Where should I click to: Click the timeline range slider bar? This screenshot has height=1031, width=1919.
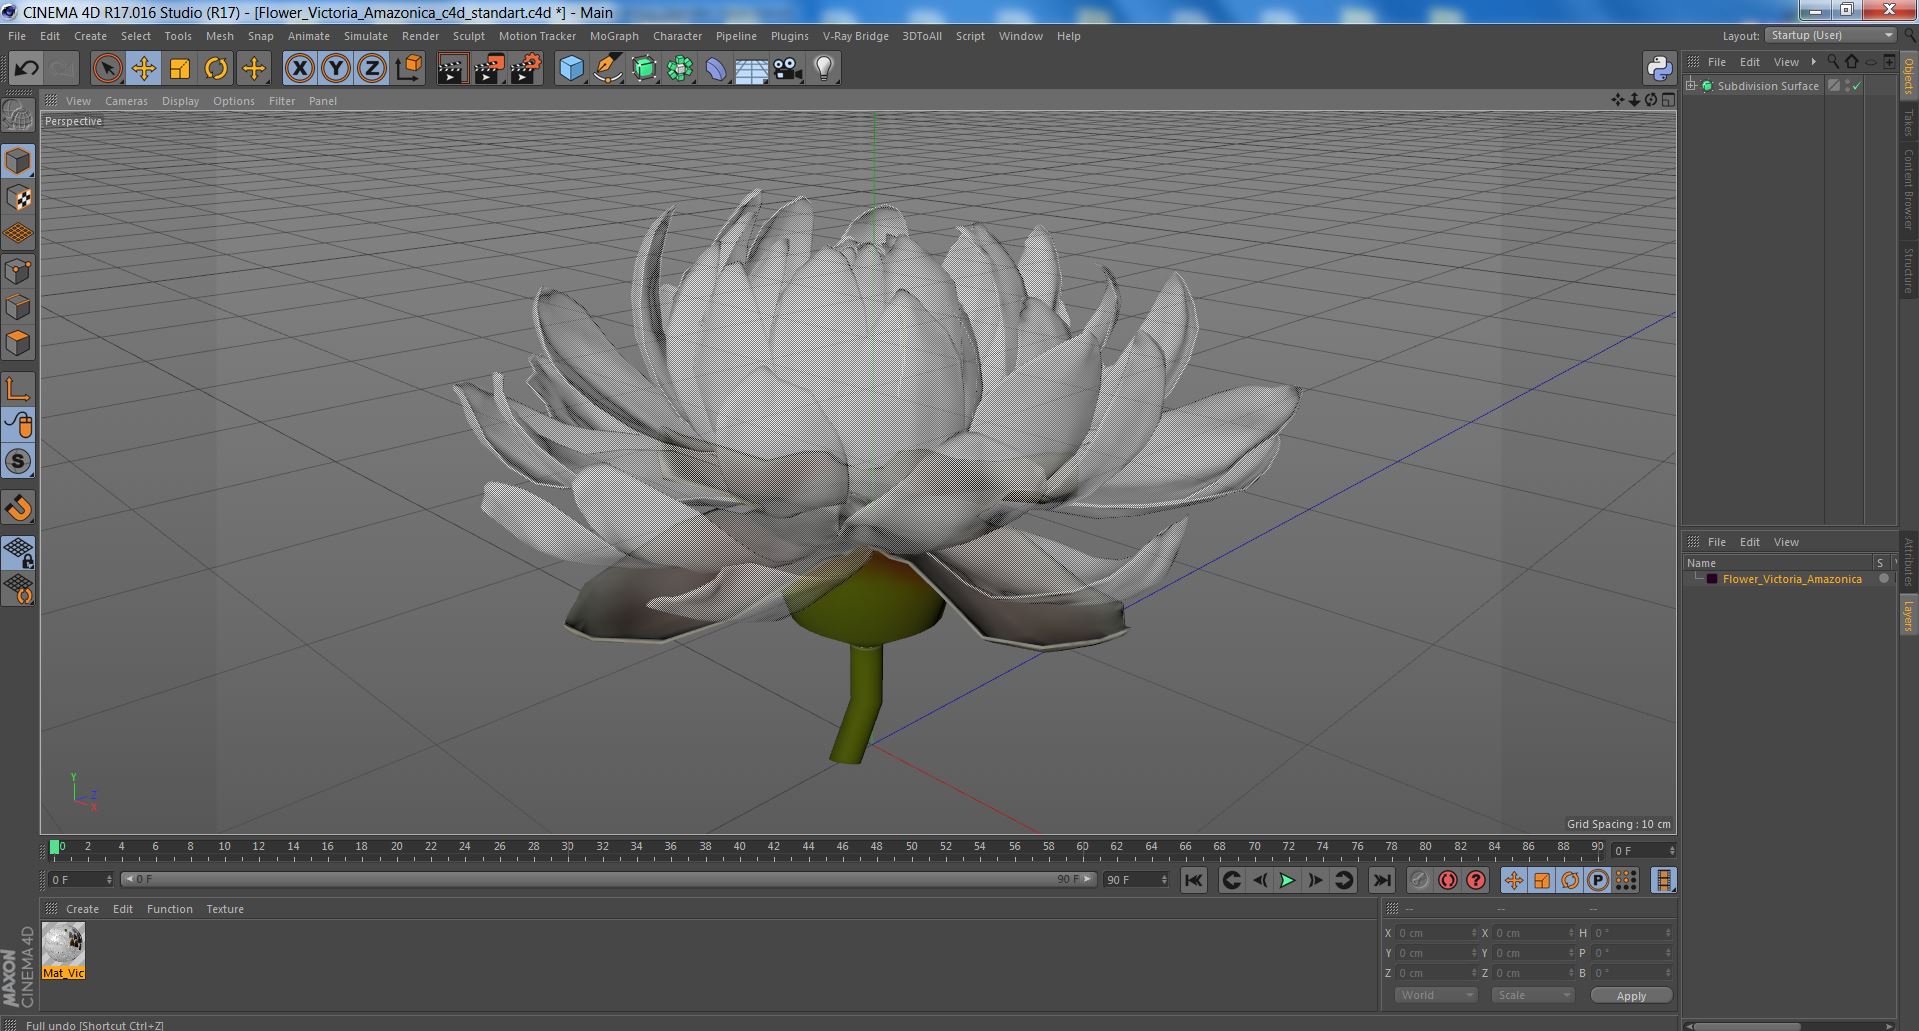608,880
